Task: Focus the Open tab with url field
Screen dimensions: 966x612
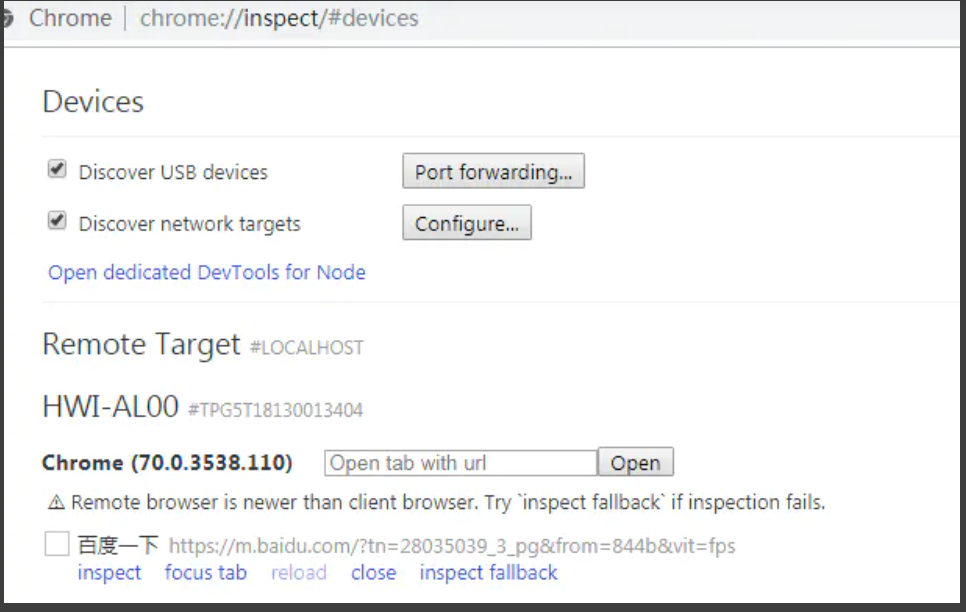Action: pyautogui.click(x=461, y=463)
